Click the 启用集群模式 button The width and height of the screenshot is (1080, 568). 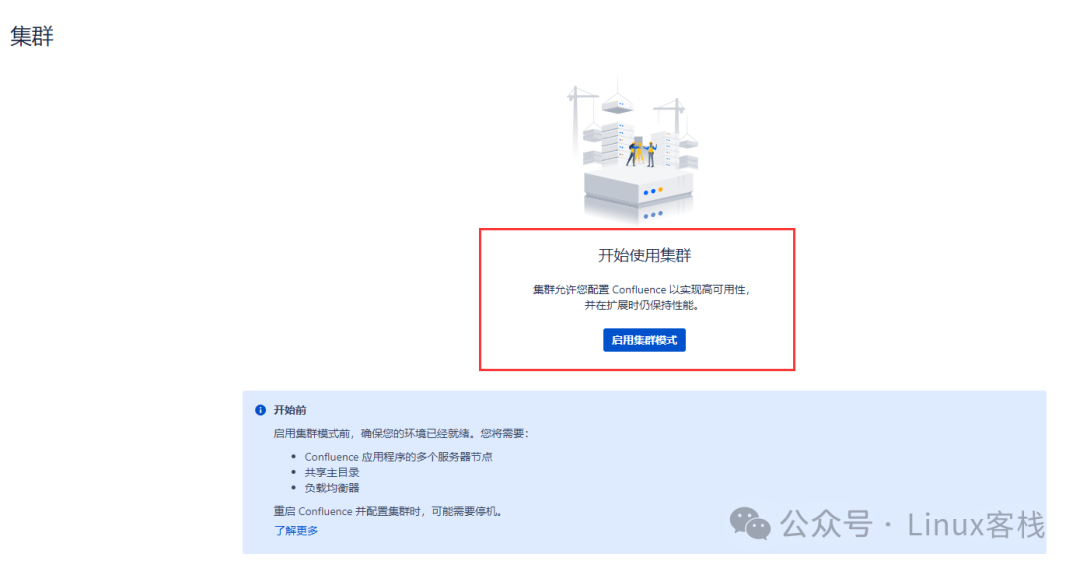(644, 340)
